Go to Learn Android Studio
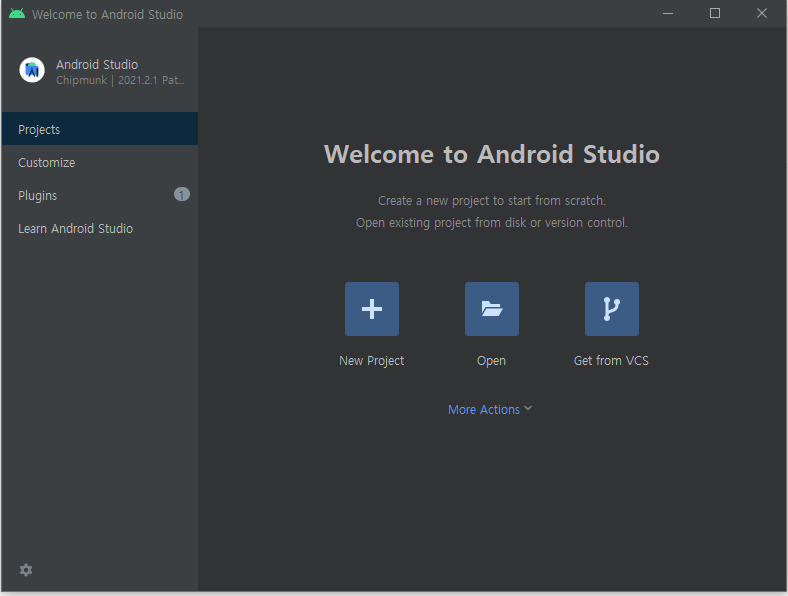This screenshot has height=596, width=788. pos(100,228)
